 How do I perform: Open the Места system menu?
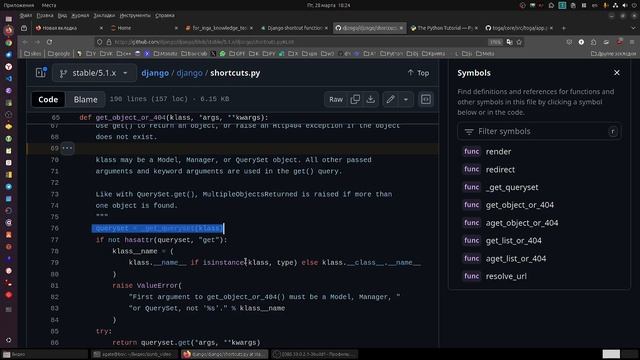[49, 5]
